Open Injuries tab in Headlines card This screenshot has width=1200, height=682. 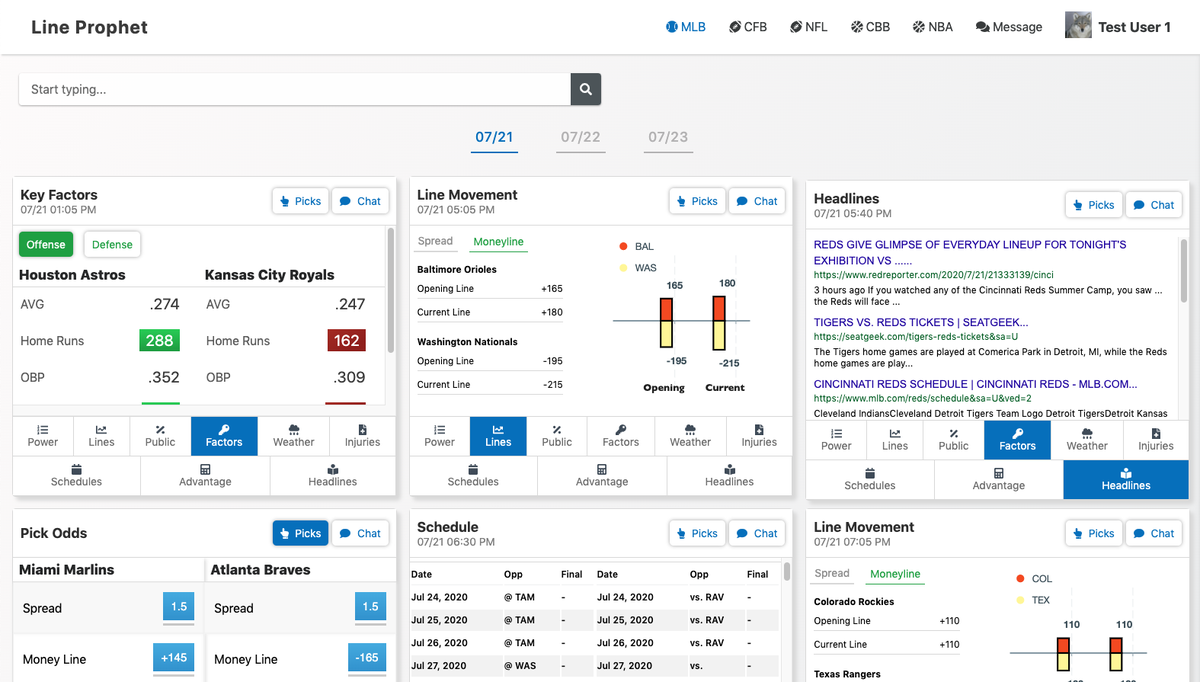point(1156,440)
